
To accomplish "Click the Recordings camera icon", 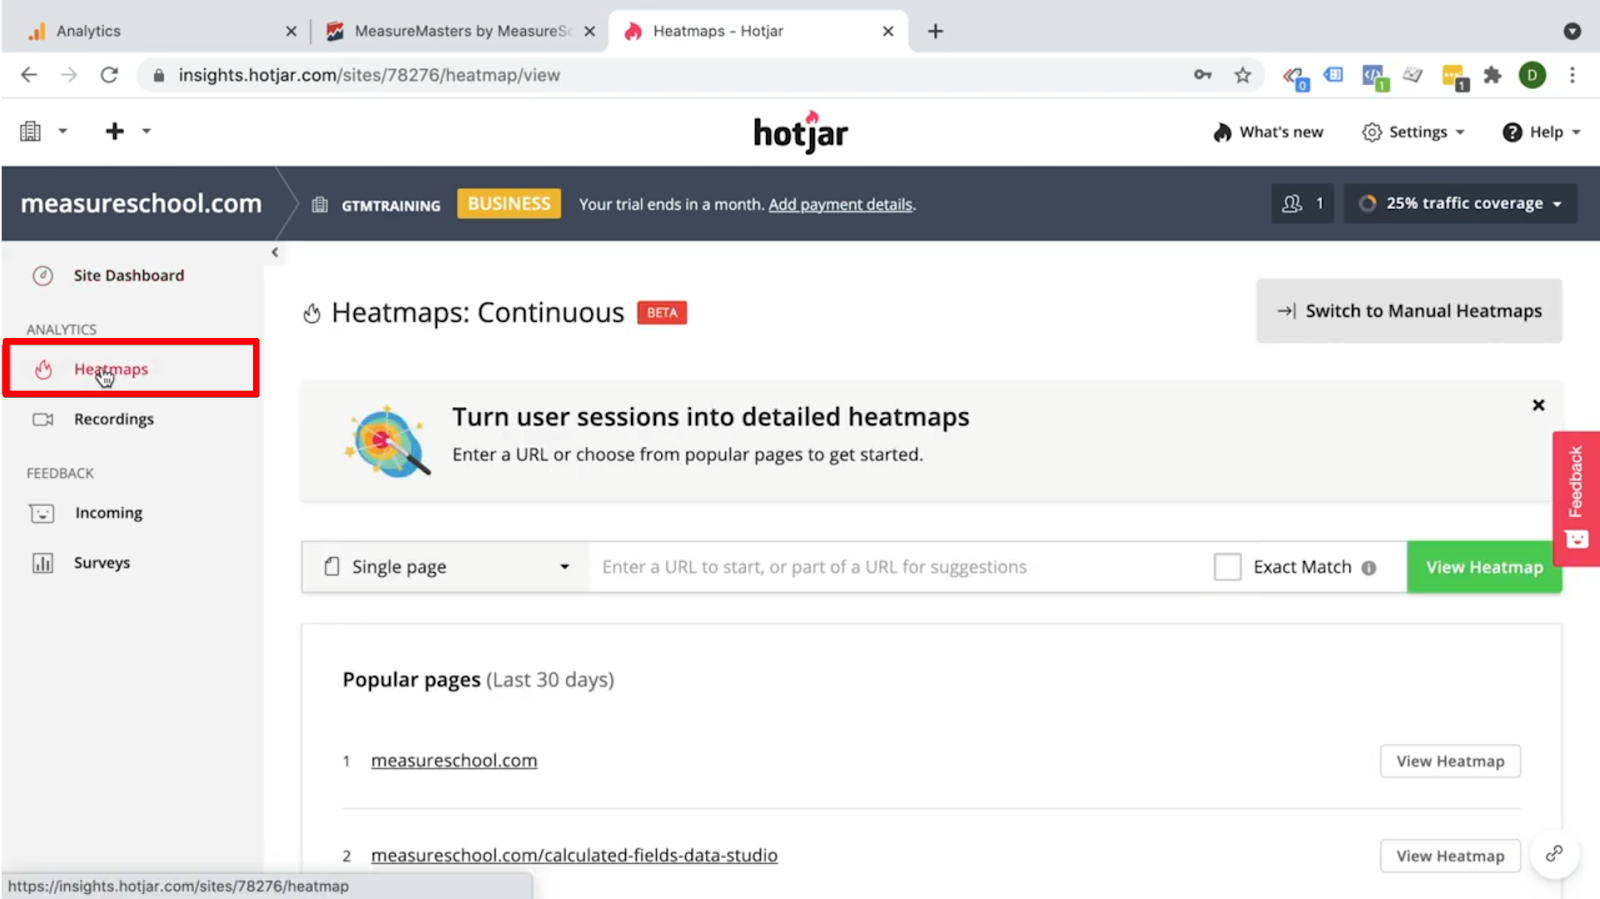I will 43,420.
